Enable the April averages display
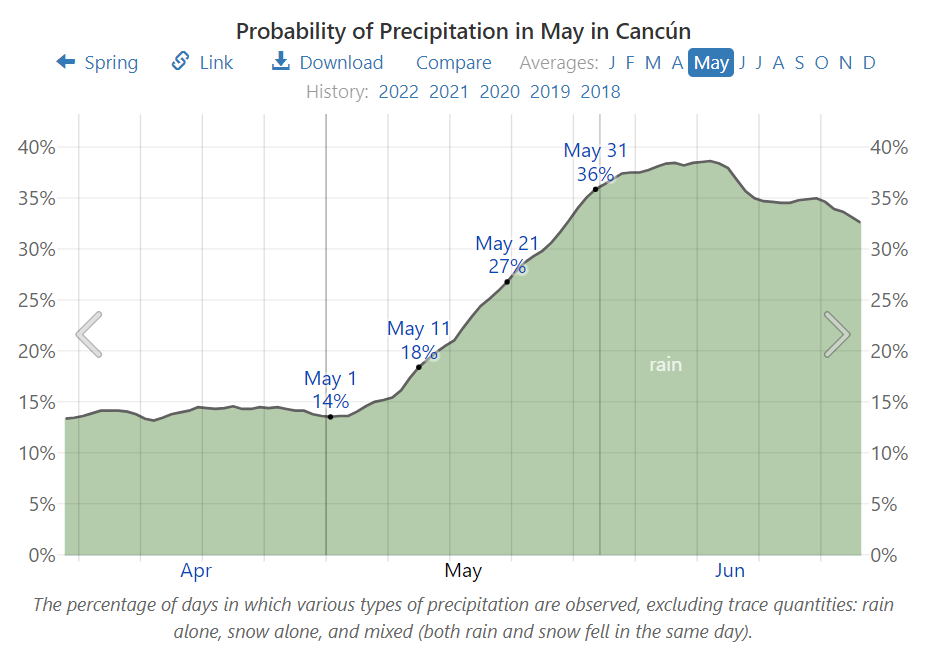The image size is (932, 658). (677, 62)
